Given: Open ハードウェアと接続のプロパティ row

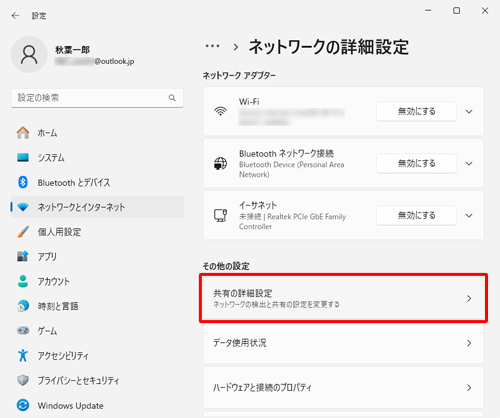Looking at the screenshot, I should tap(343, 388).
